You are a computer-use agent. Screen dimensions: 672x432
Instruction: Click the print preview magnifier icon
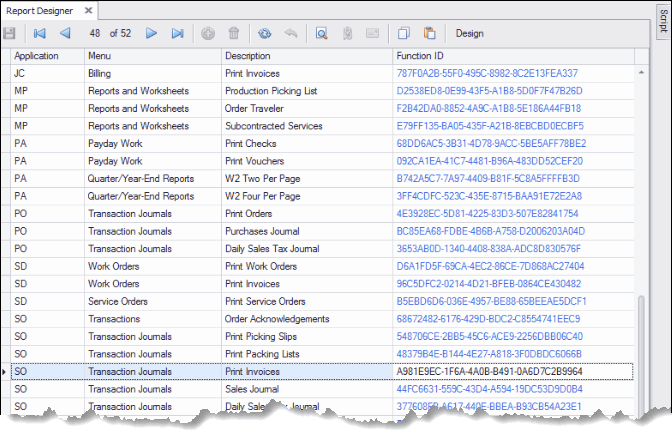pos(322,33)
